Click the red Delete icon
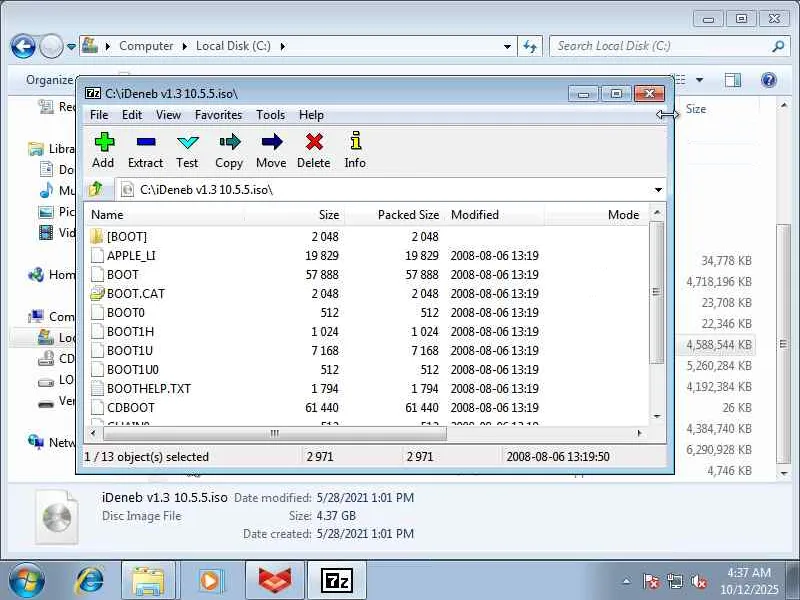 click(314, 142)
